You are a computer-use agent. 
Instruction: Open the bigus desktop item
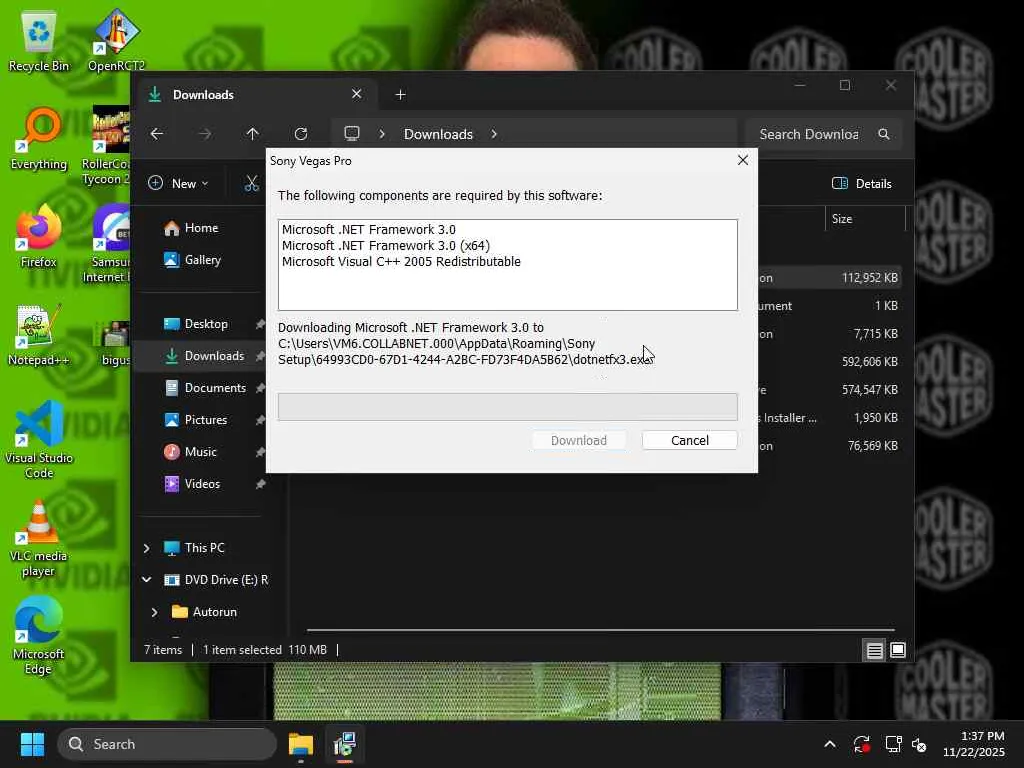point(113,342)
